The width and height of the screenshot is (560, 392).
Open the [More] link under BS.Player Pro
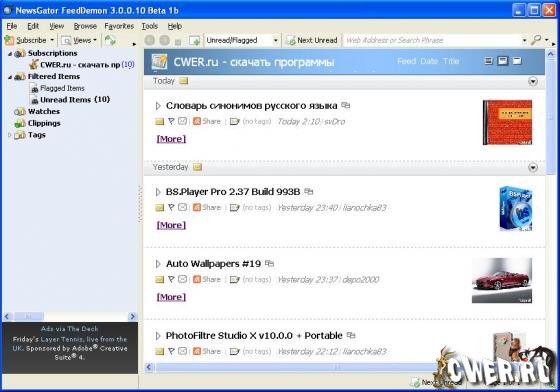[171, 225]
